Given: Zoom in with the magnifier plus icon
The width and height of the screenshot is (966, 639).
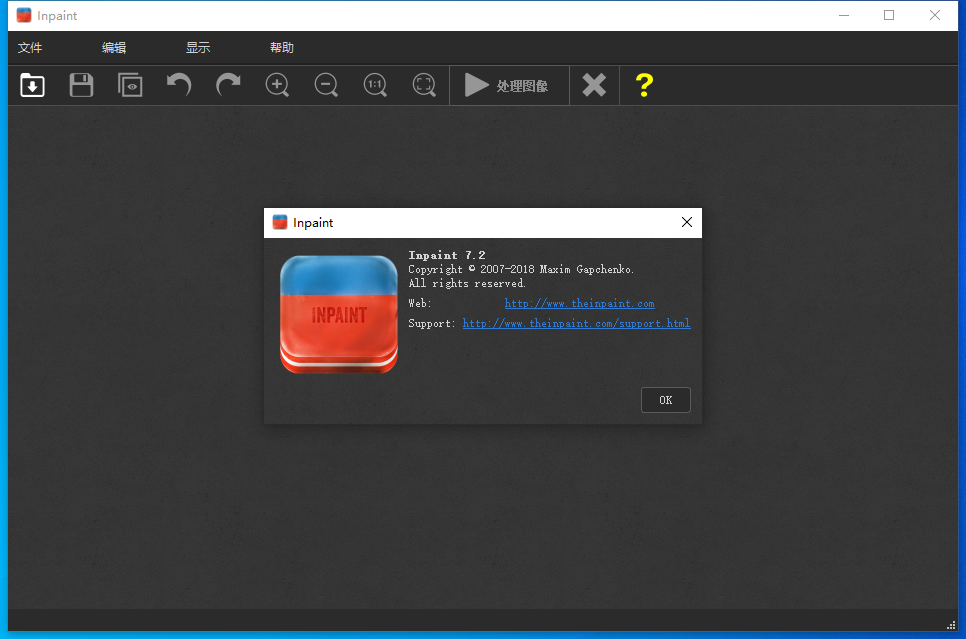Looking at the screenshot, I should pos(277,85).
